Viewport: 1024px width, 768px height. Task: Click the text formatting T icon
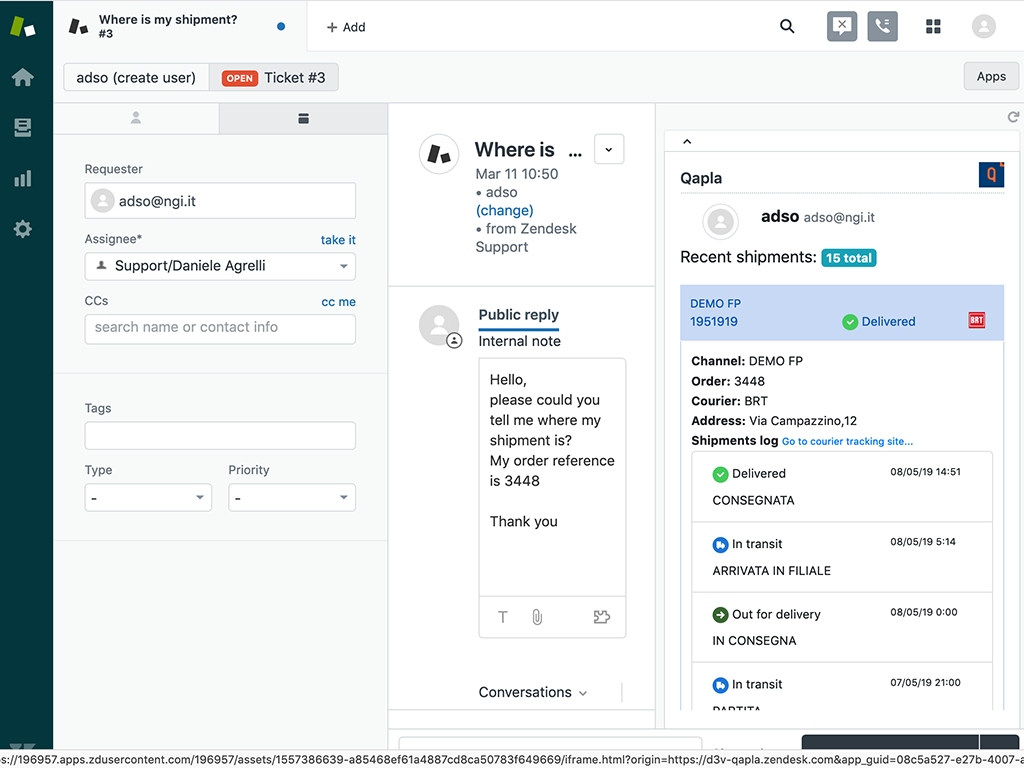click(503, 617)
